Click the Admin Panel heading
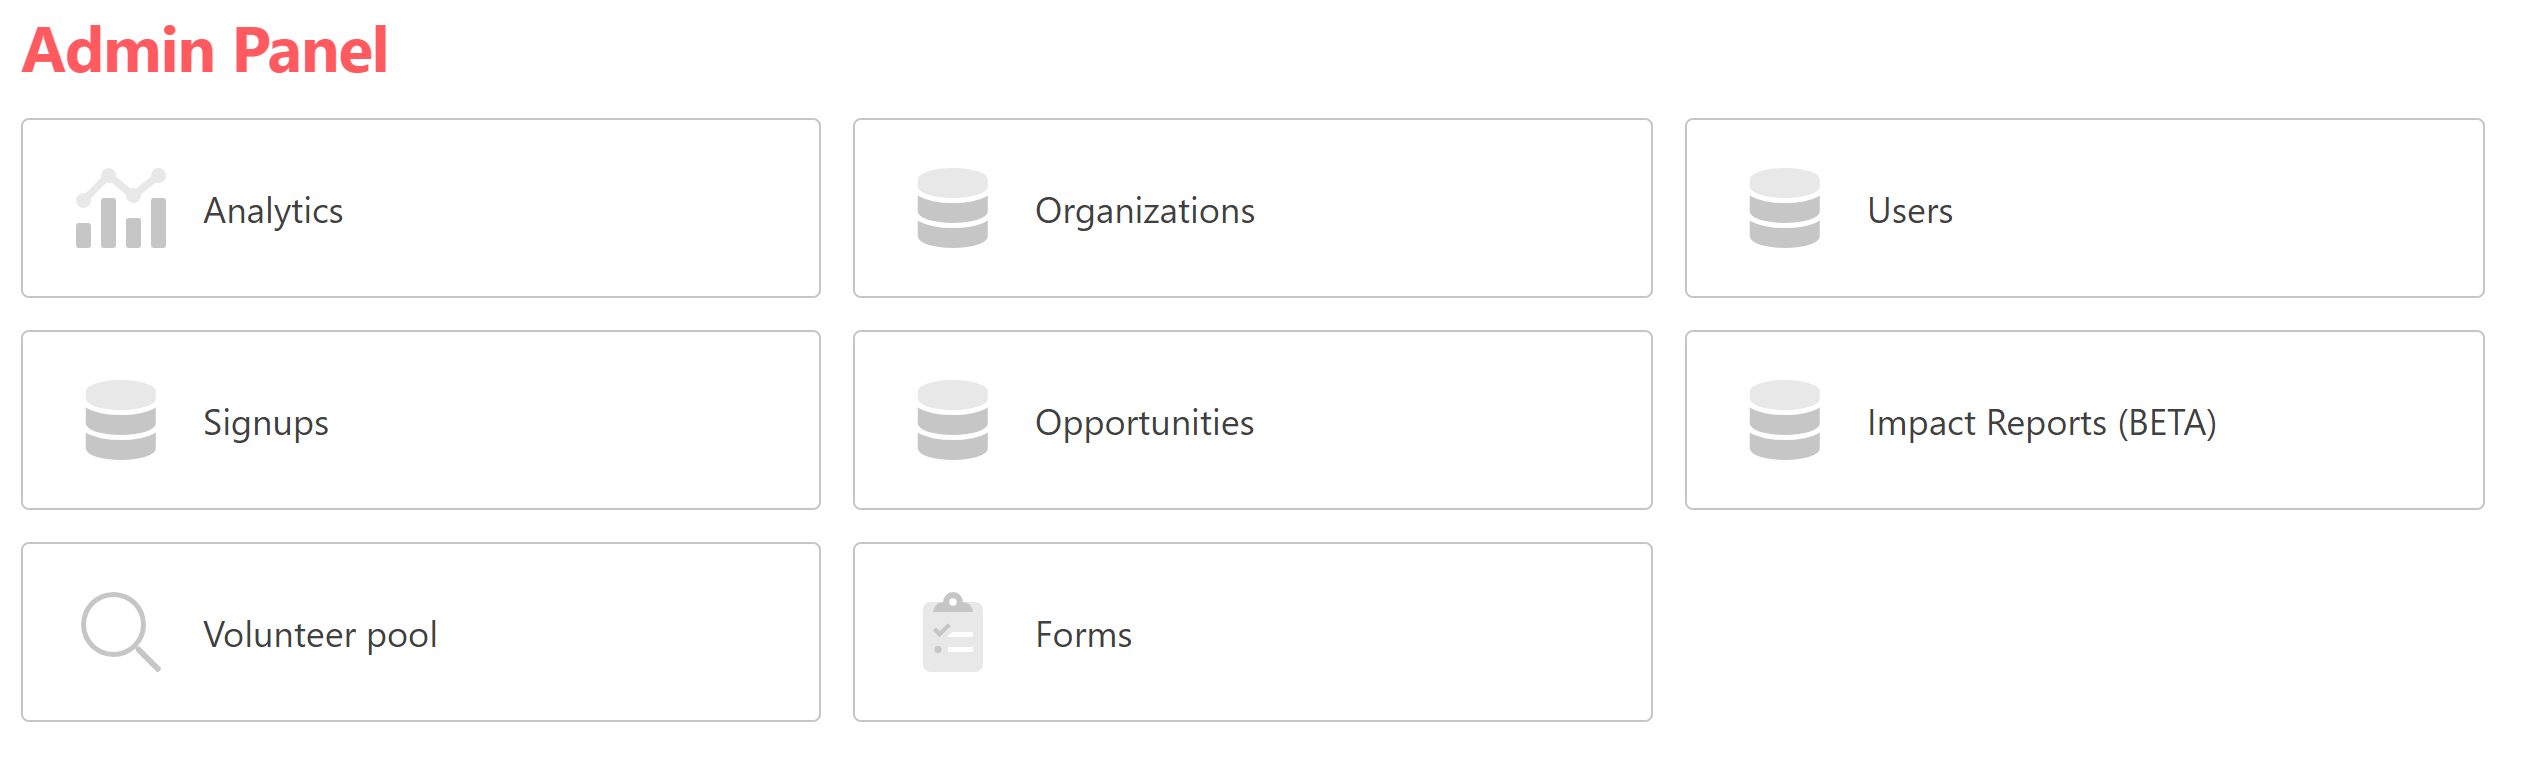This screenshot has width=2527, height=766. coord(205,50)
